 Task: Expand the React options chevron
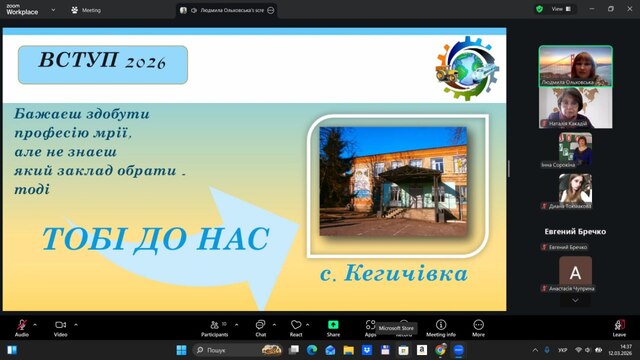(x=307, y=325)
